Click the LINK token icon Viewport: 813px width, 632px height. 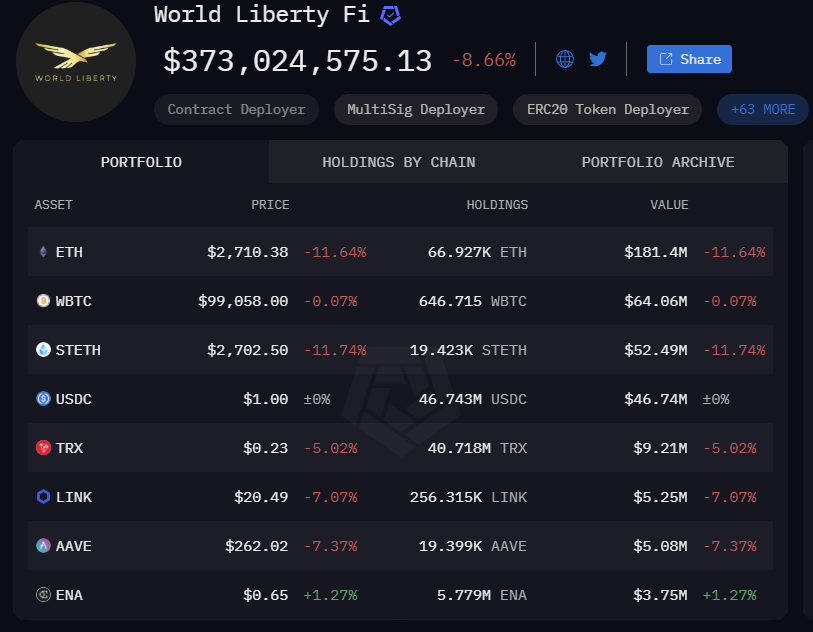[x=42, y=497]
